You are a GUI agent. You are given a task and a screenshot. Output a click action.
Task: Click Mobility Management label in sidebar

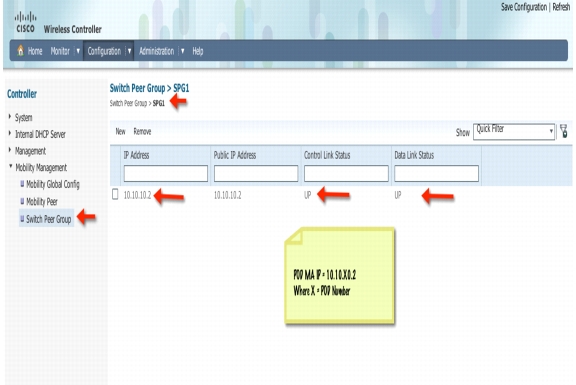[41, 168]
